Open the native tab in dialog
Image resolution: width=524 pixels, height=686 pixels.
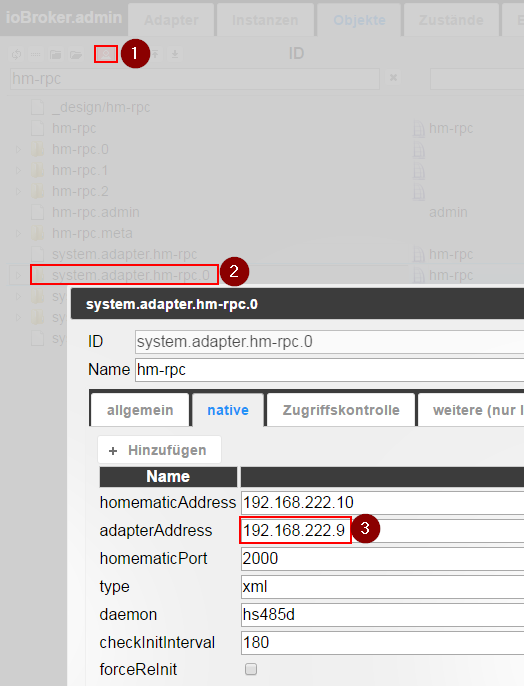[x=228, y=410]
